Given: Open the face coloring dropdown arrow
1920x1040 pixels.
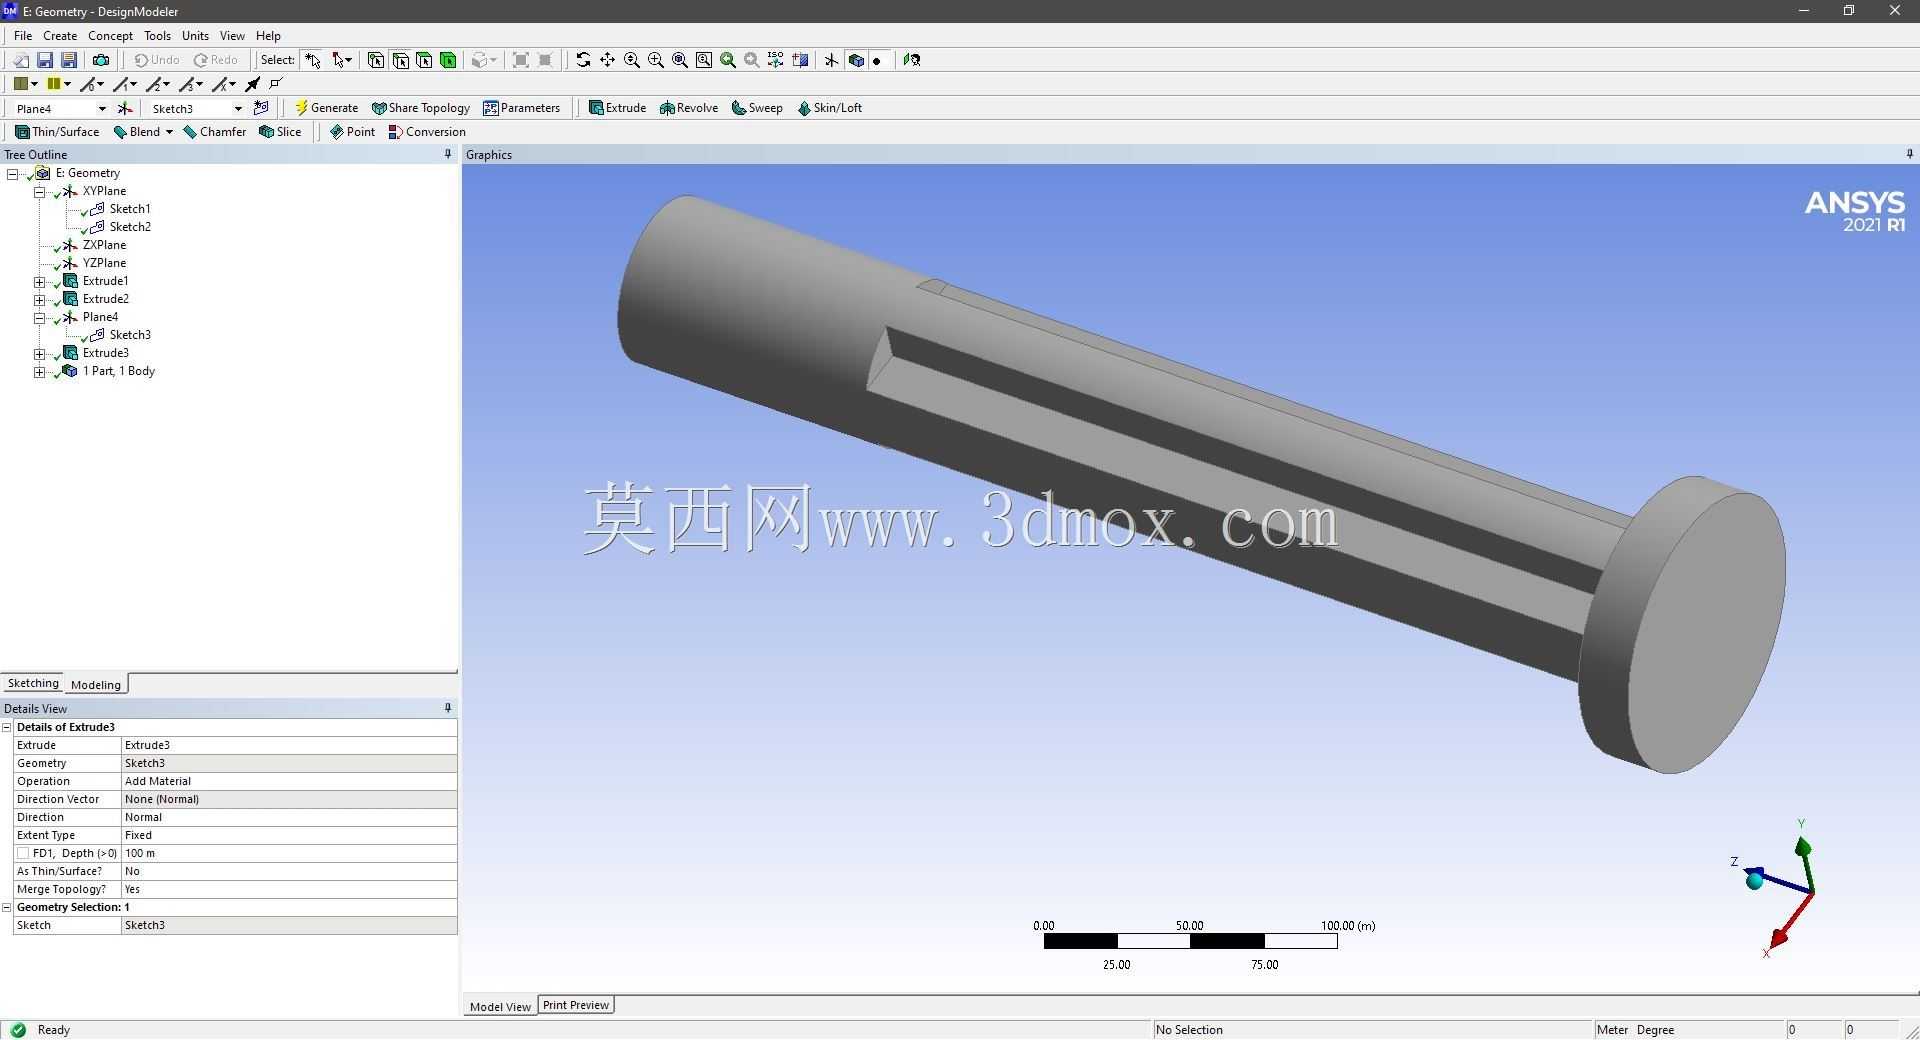Looking at the screenshot, I should pos(34,84).
